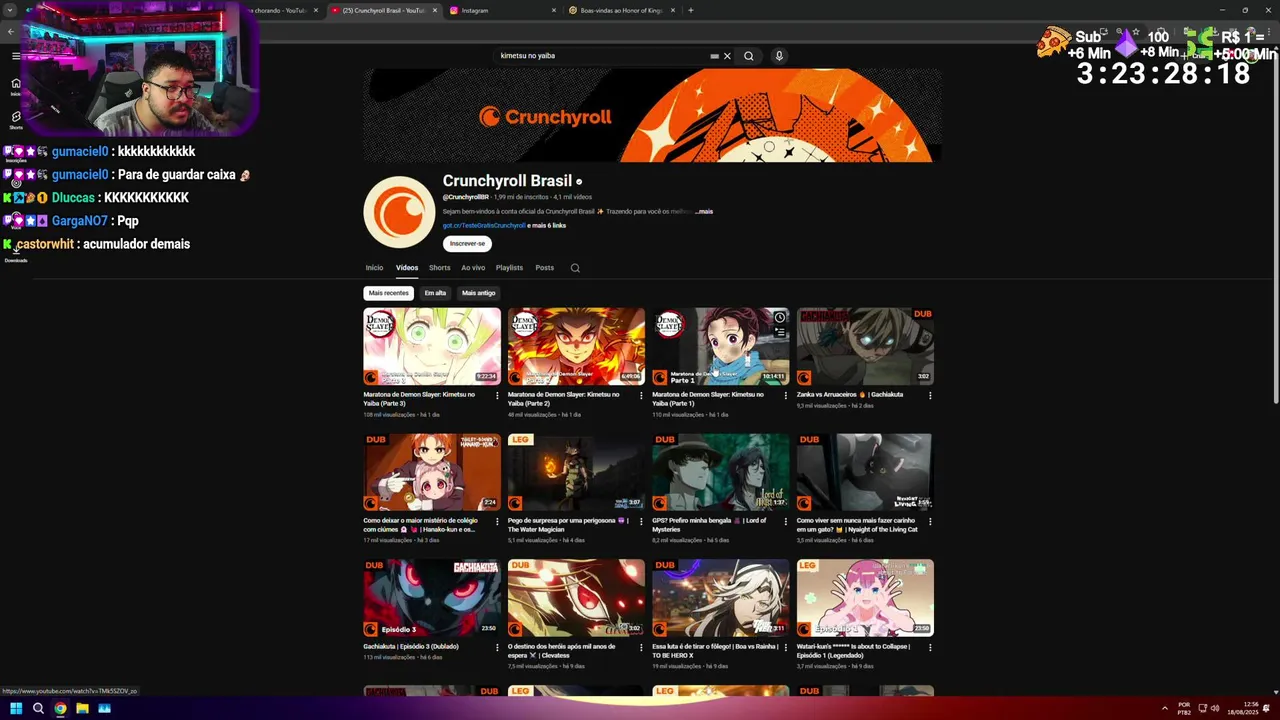
Task: Close the Crunchyroll Brasil browser tab
Action: (435, 10)
